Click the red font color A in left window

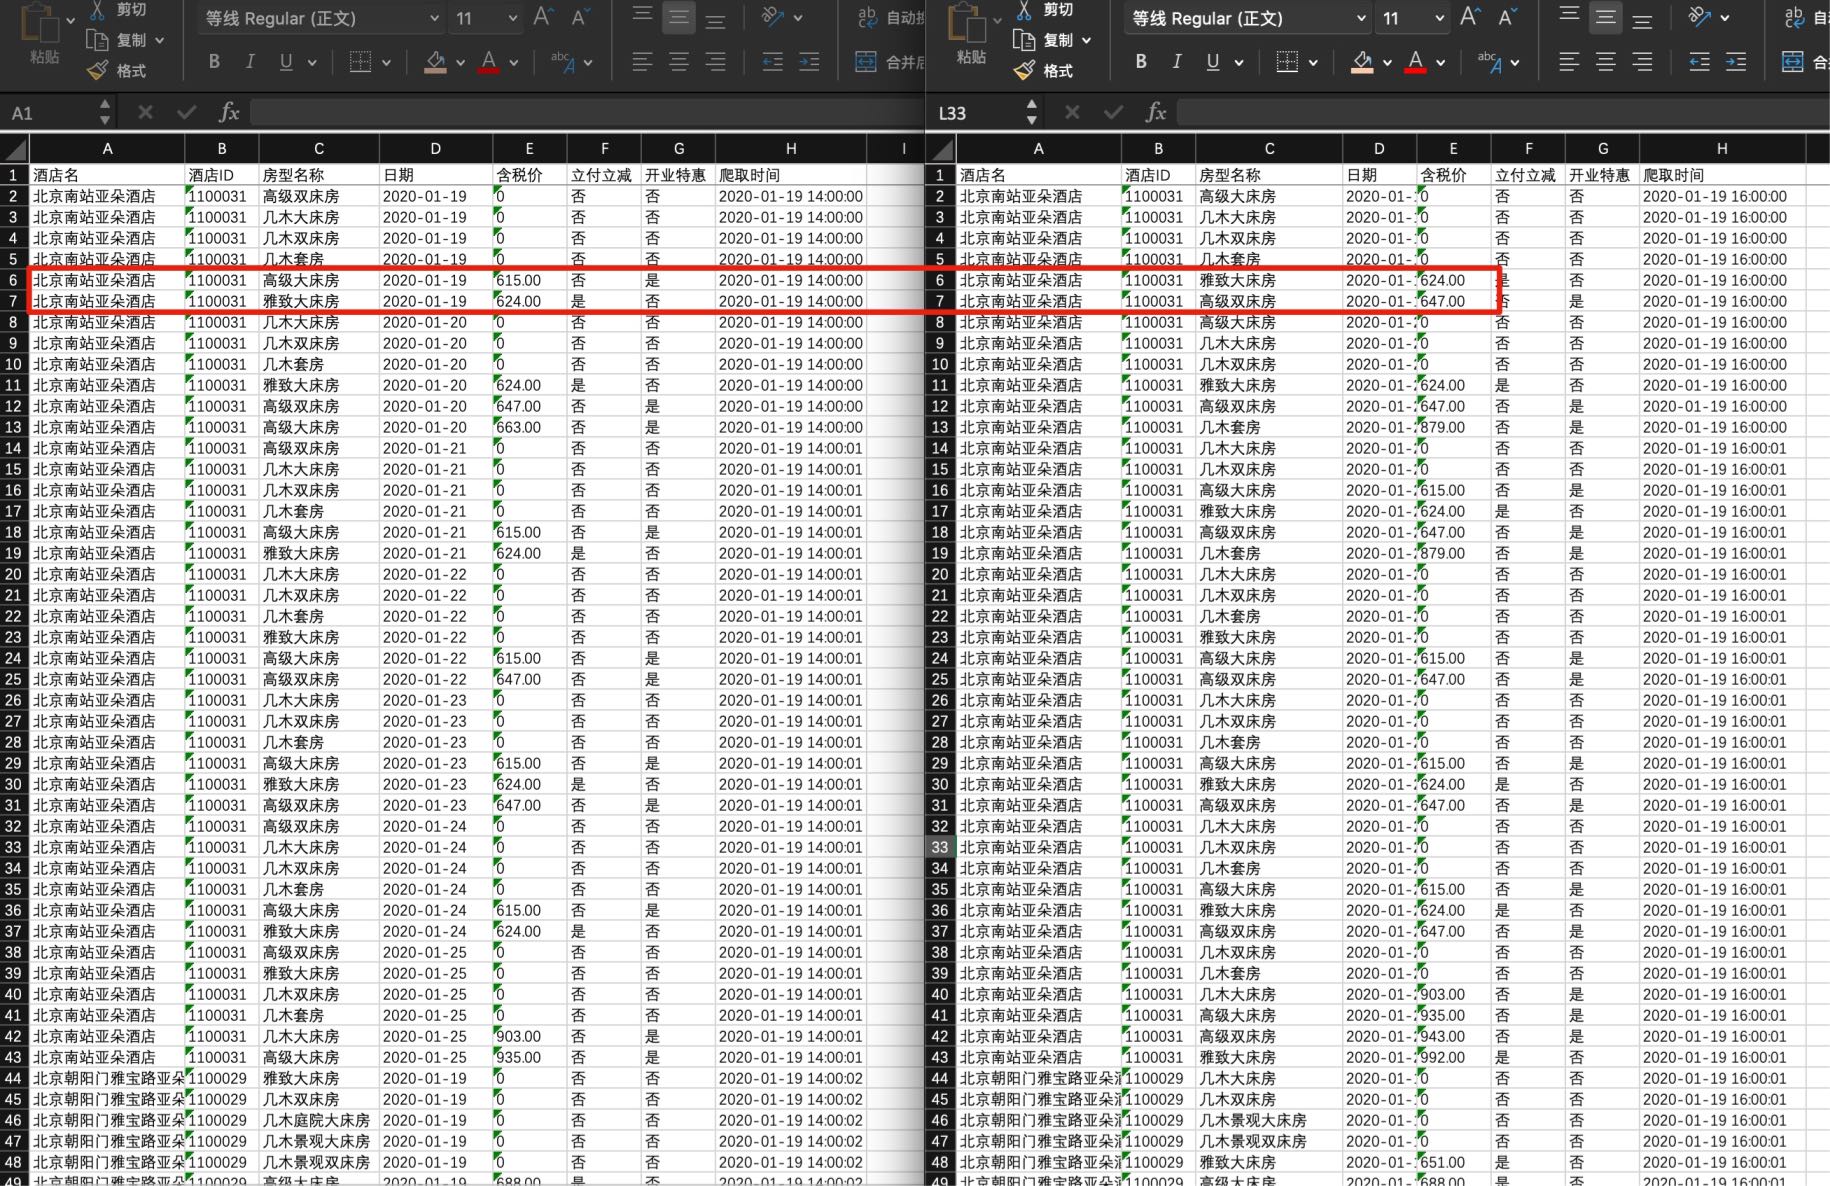(x=489, y=62)
